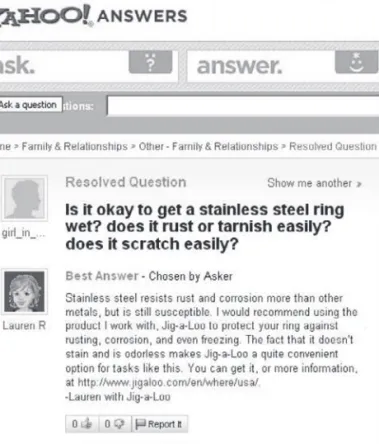Click the smiley face icon beside answer
Viewport: 379px width, 444px height.
[x=356, y=62]
